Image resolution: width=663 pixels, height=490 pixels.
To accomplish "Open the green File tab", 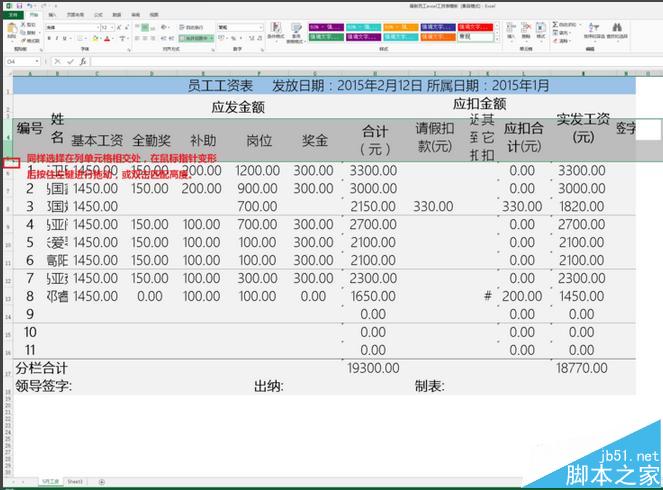I will [13, 15].
